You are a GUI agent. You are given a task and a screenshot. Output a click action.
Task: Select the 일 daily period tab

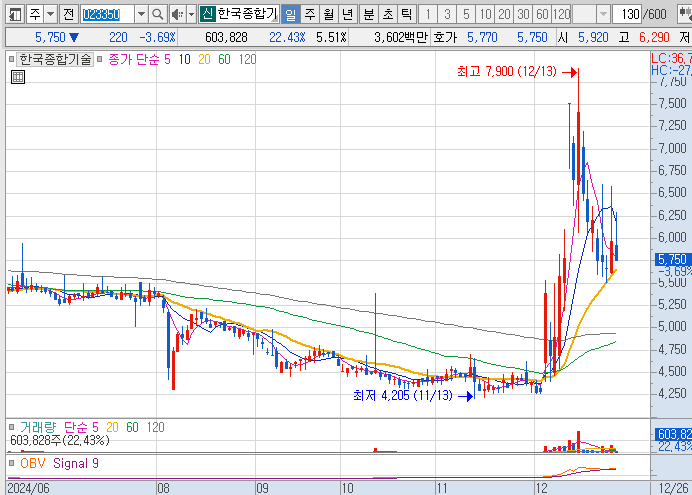[x=291, y=15]
